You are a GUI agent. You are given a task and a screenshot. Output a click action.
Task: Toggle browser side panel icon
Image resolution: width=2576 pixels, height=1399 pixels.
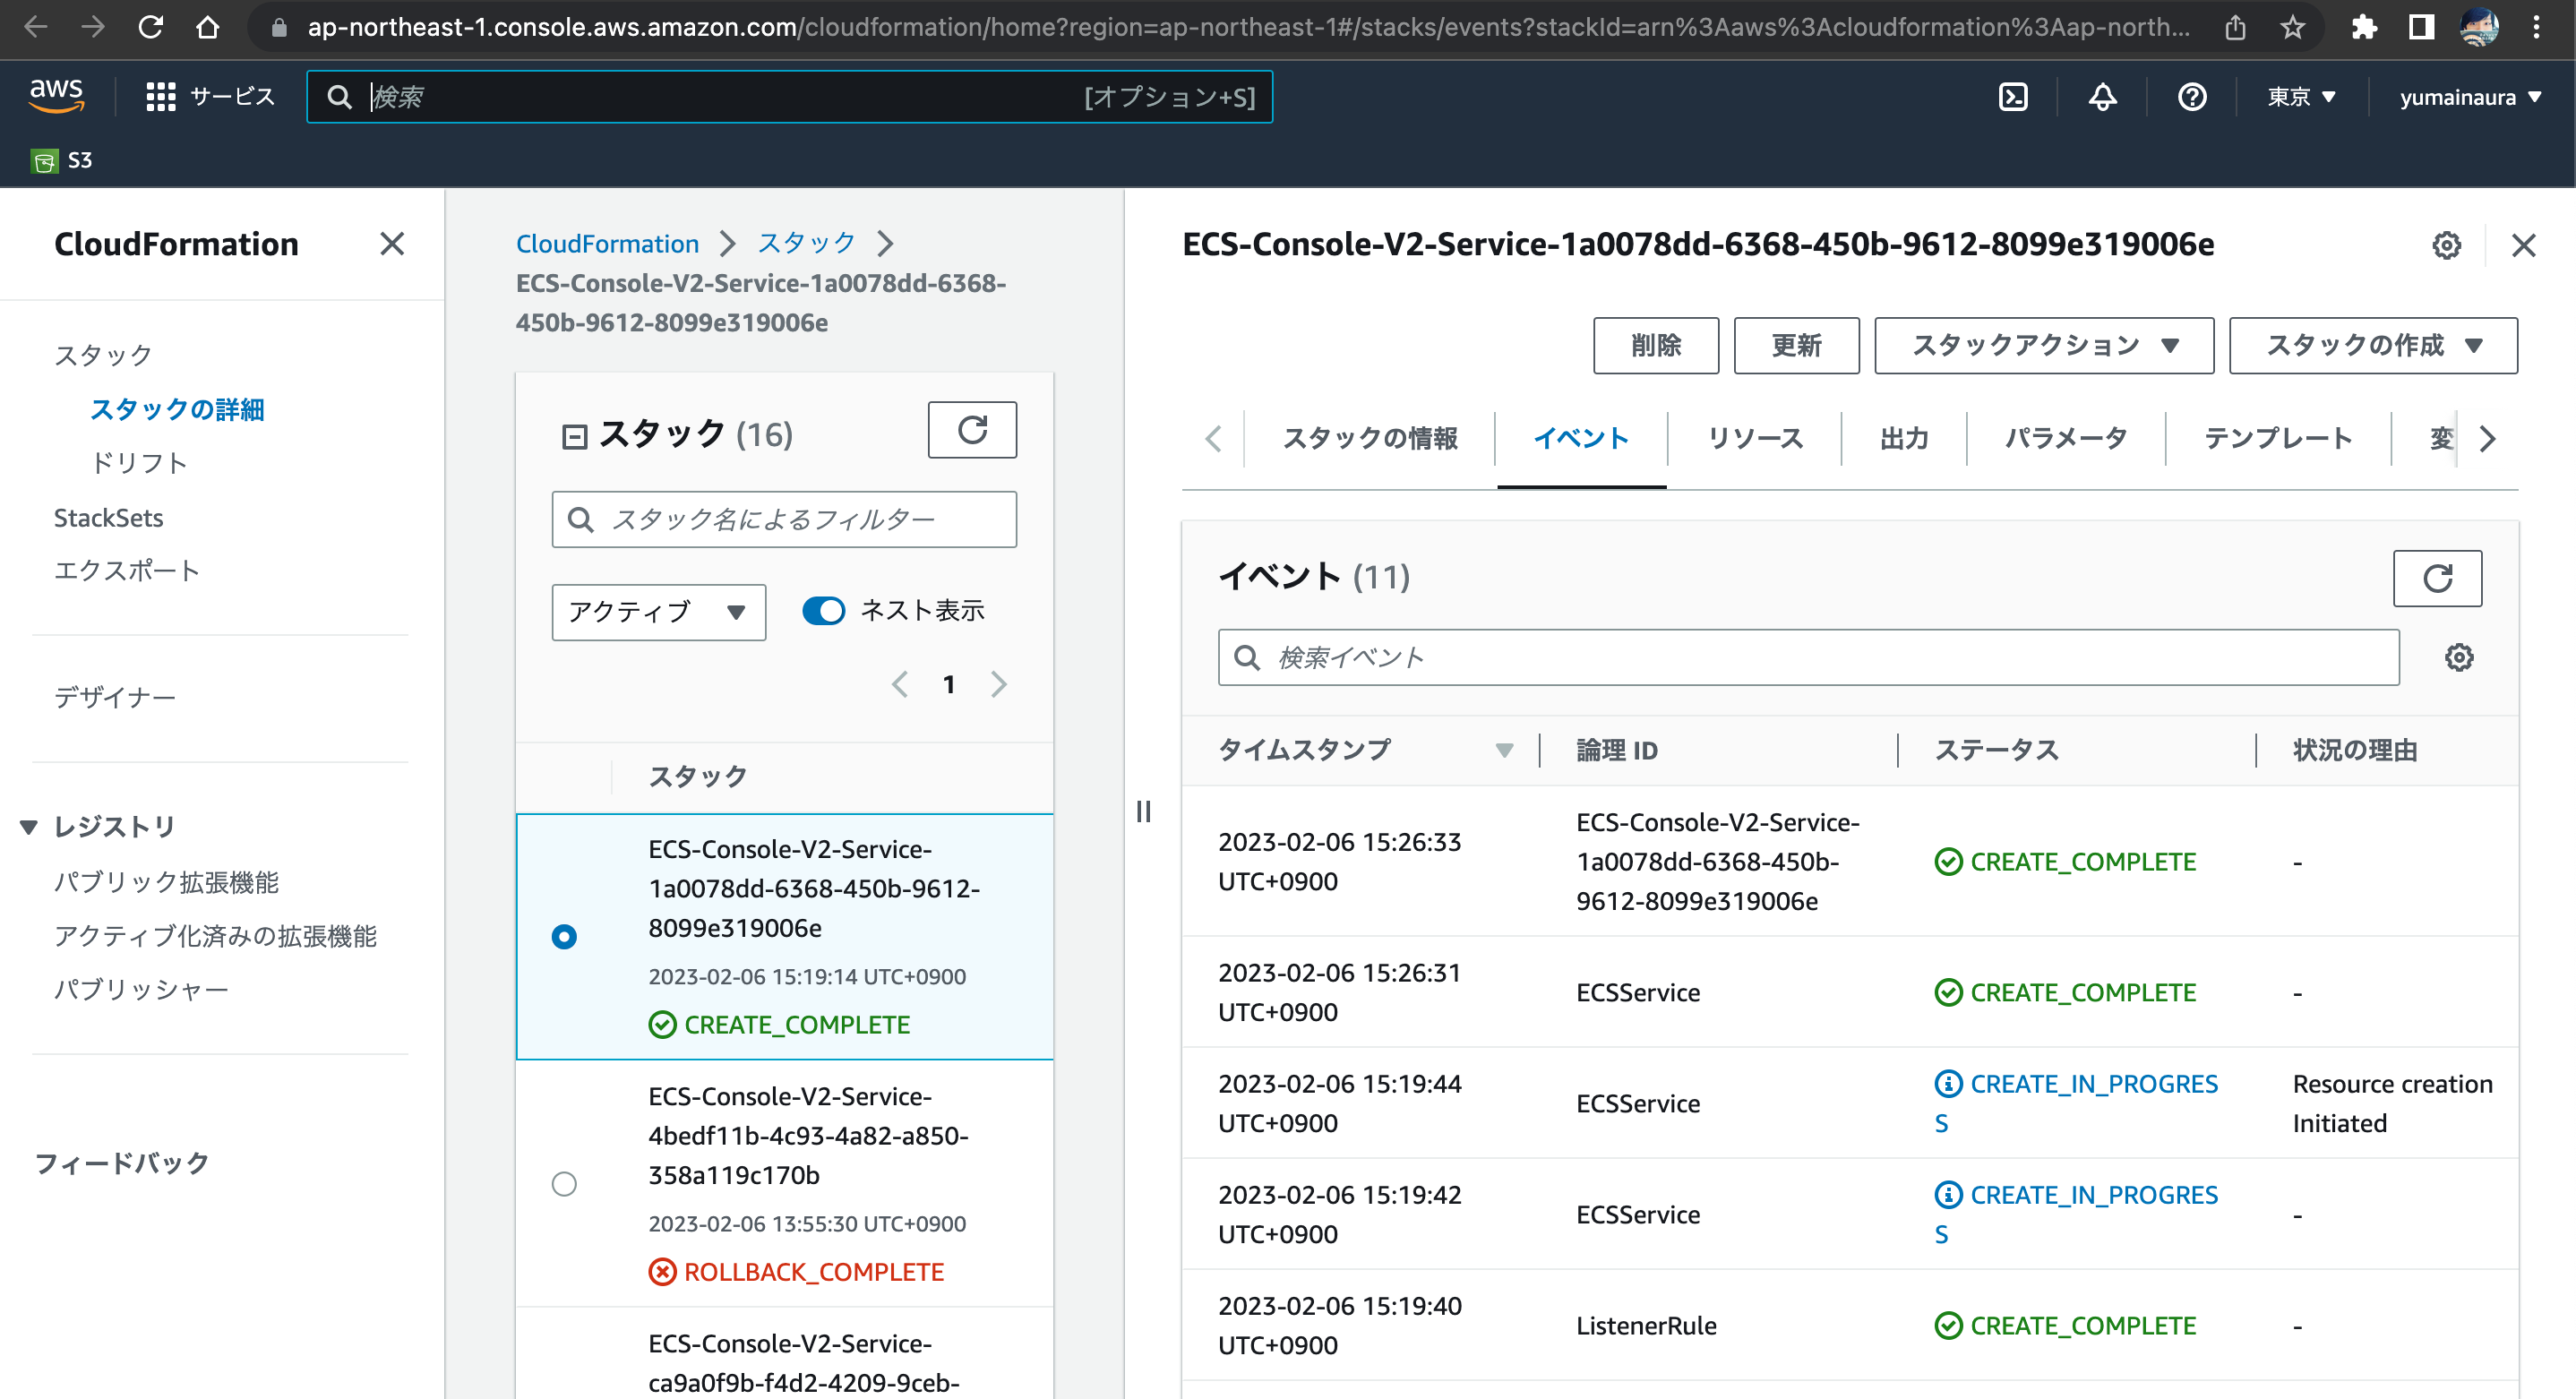point(2420,27)
